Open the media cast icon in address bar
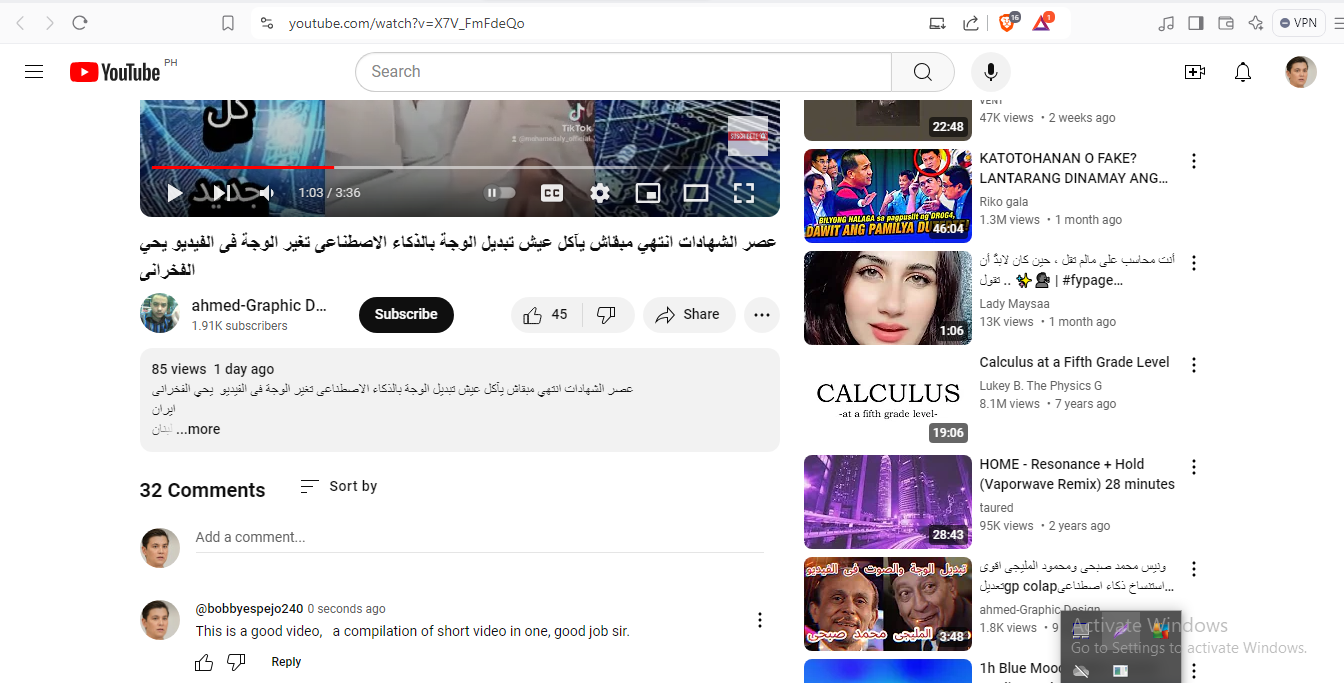The height and width of the screenshot is (683, 1344). point(937,23)
